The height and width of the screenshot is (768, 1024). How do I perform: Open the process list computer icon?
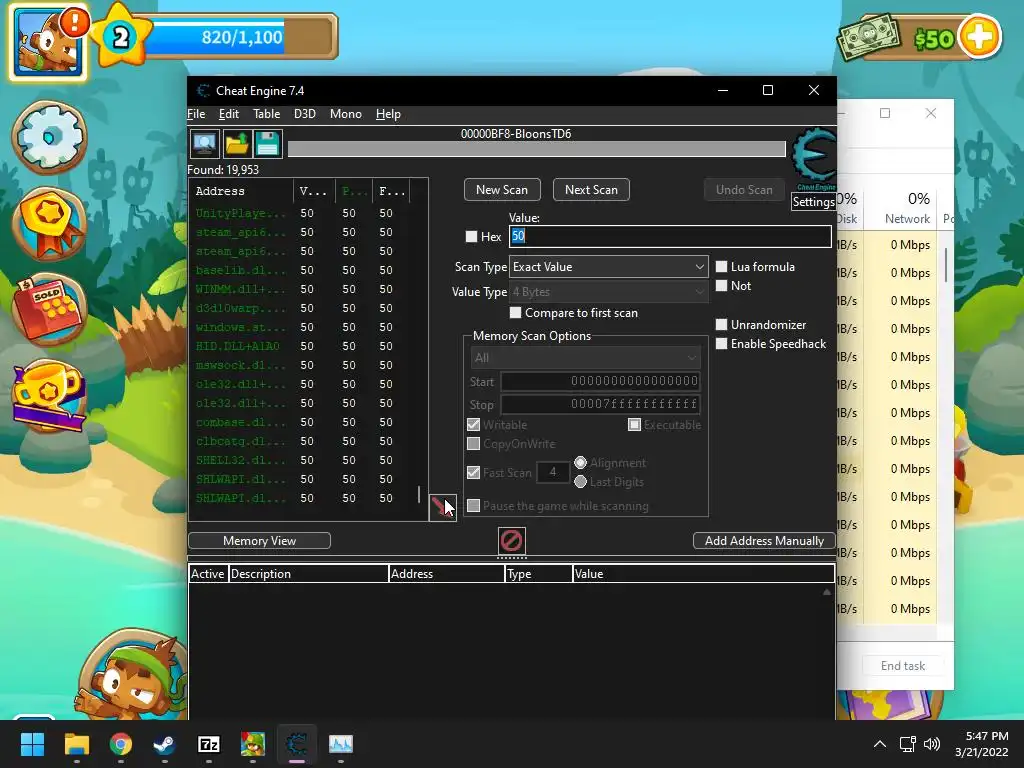(204, 144)
